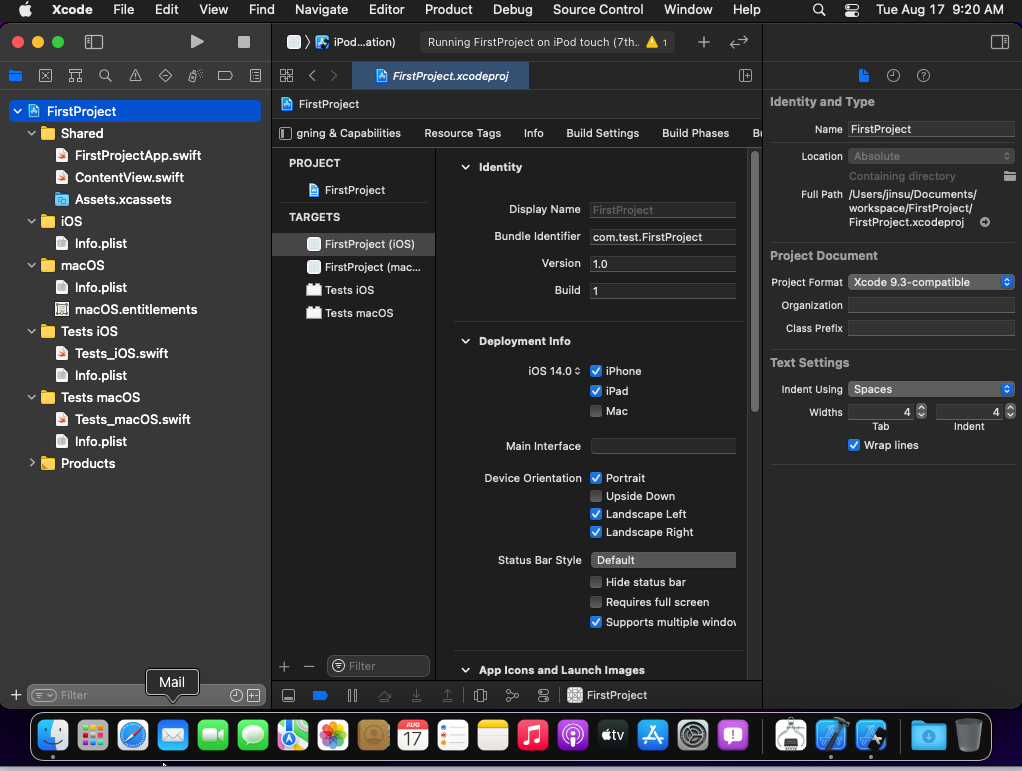The width and height of the screenshot is (1022, 771).
Task: Open the Product menu
Action: (448, 10)
